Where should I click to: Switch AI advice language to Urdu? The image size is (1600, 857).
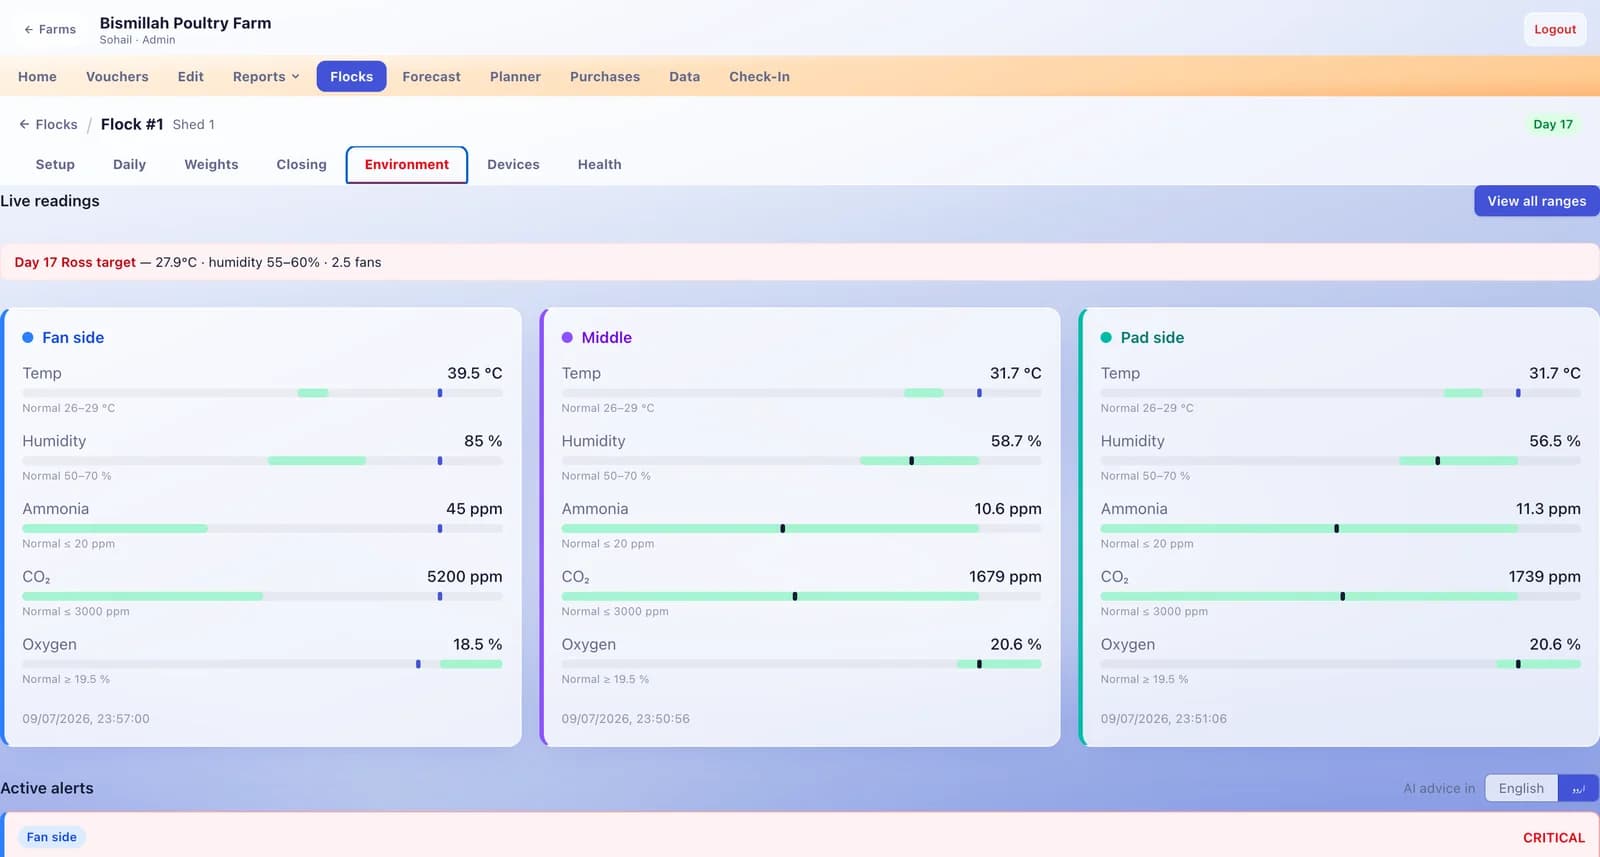[x=1578, y=788]
